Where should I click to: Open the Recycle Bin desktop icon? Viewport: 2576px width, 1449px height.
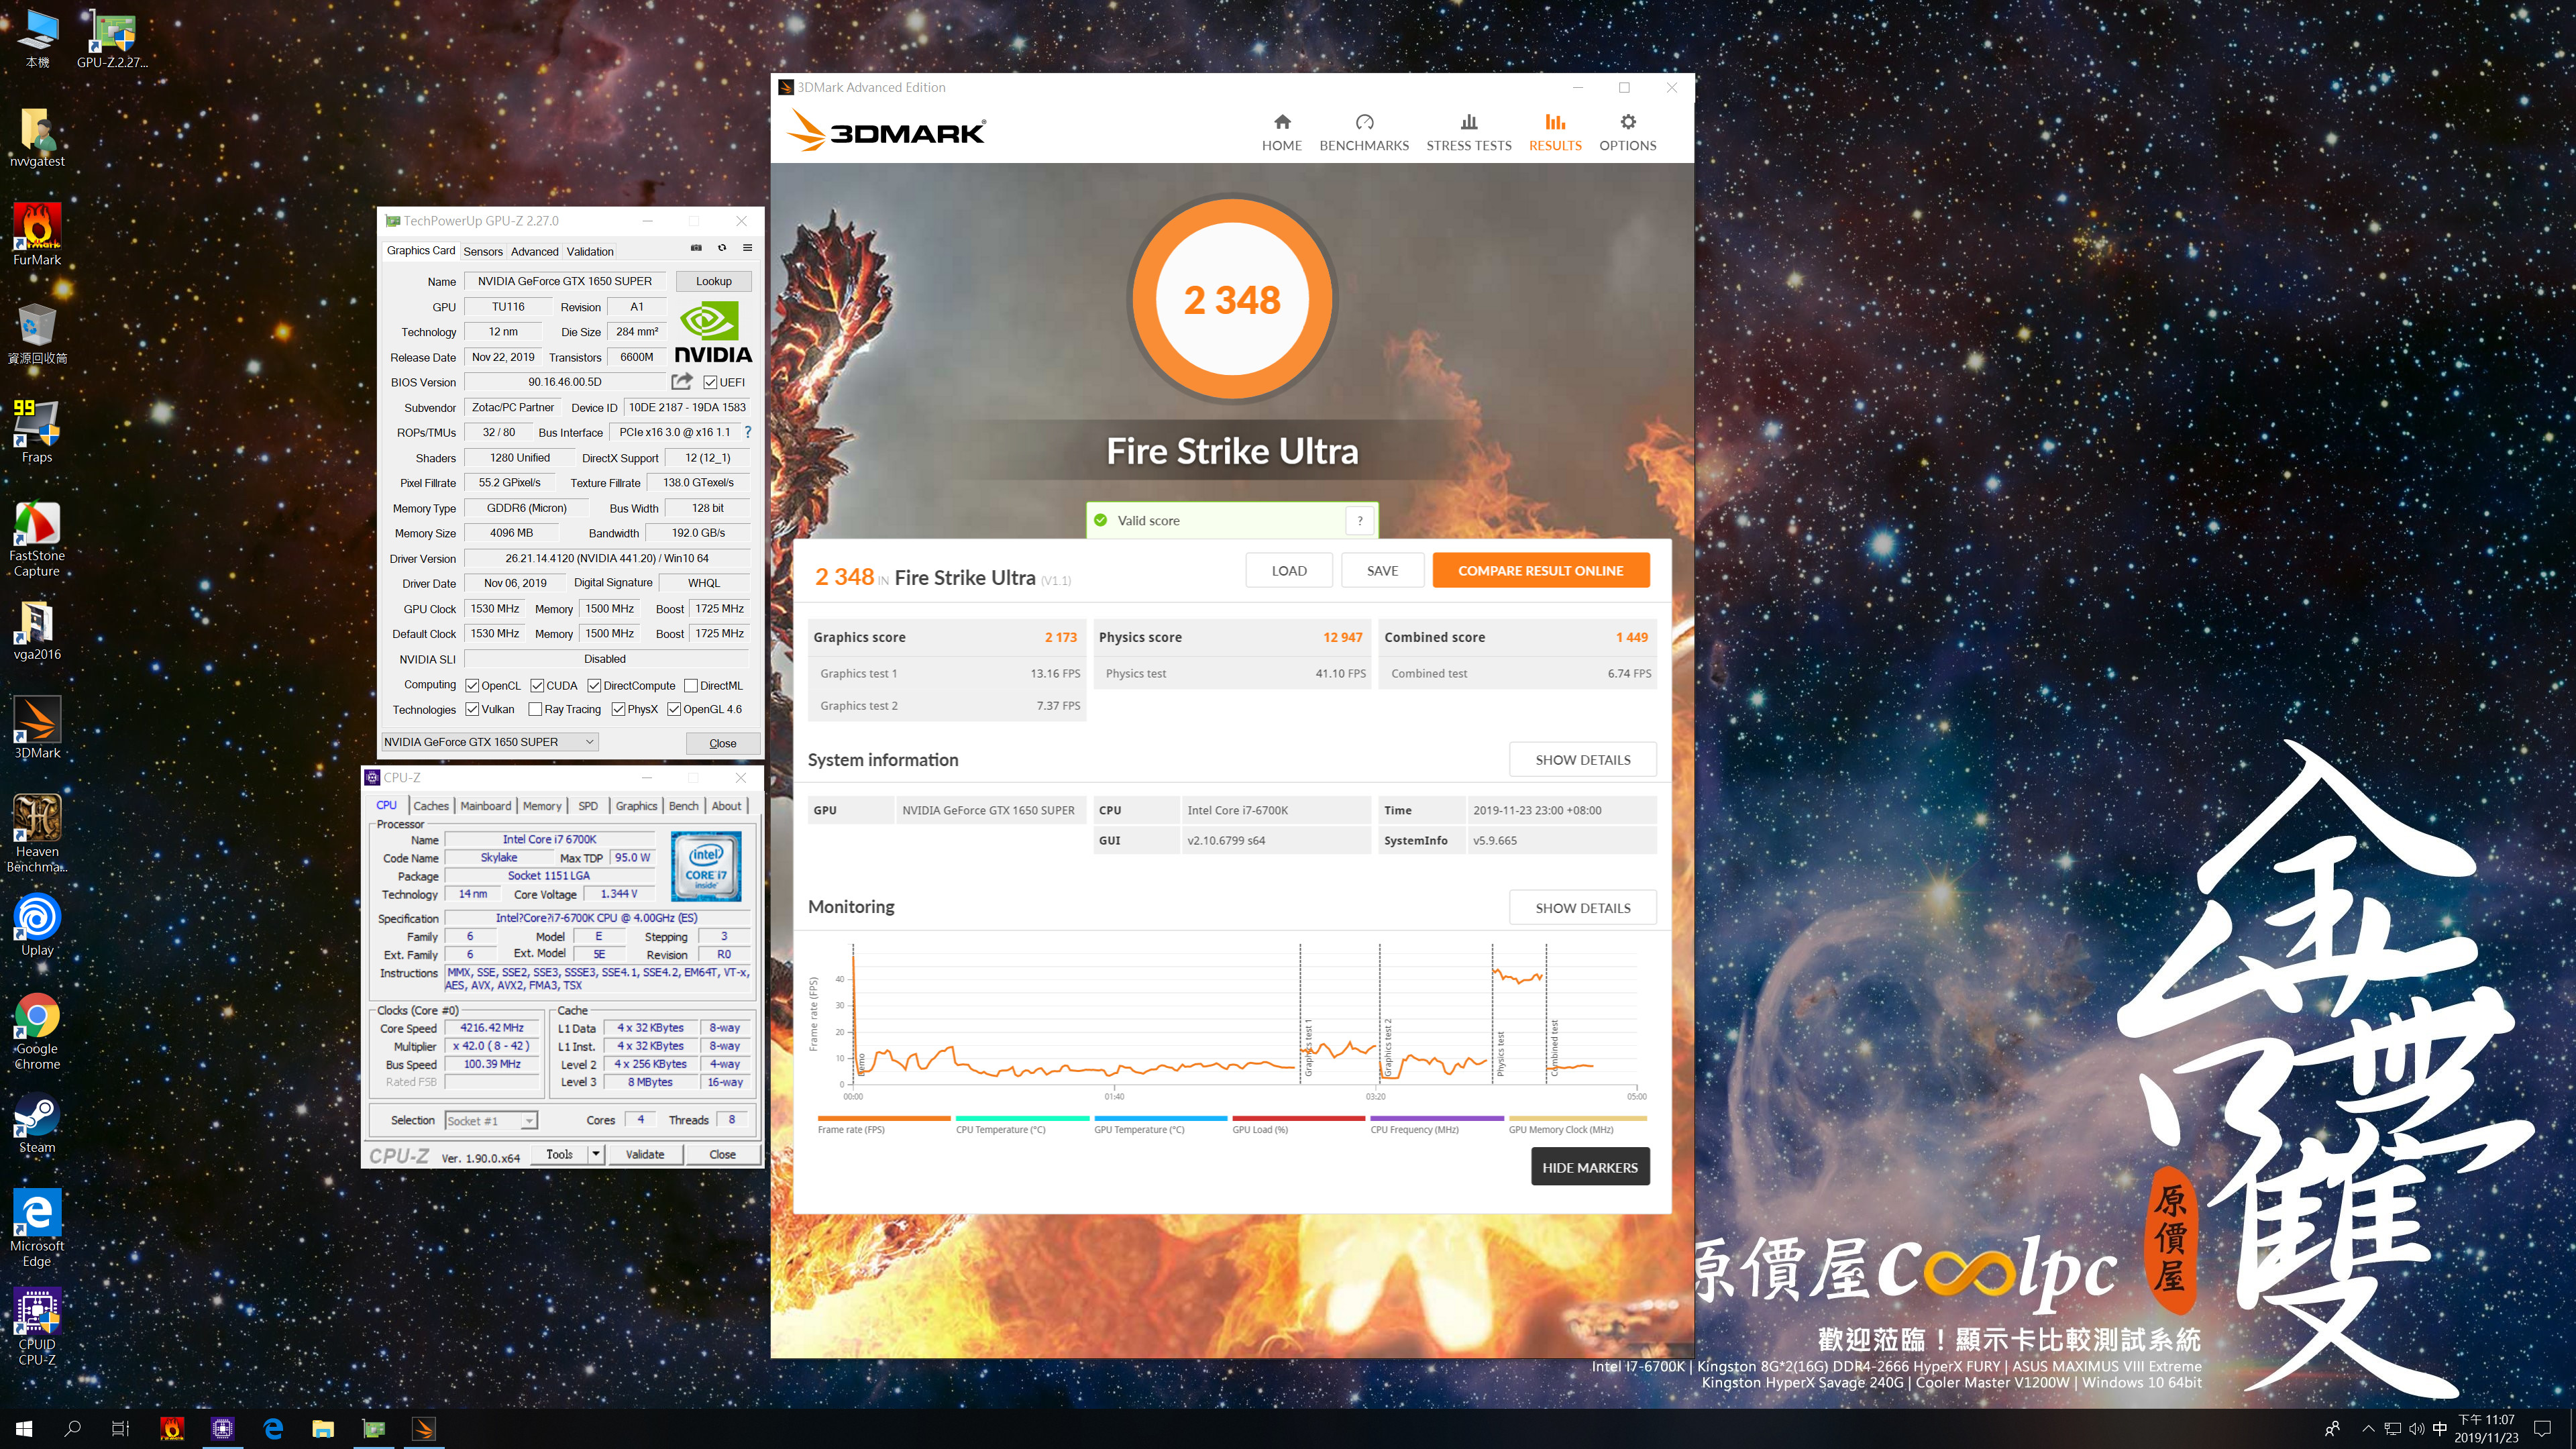click(x=37, y=334)
